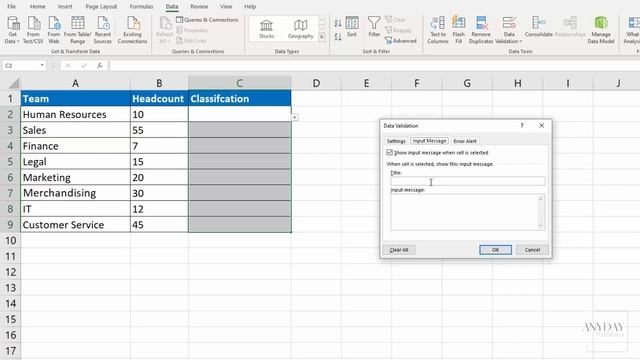Click the Title input field
Image resolution: width=640 pixels, height=360 pixels.
467,181
